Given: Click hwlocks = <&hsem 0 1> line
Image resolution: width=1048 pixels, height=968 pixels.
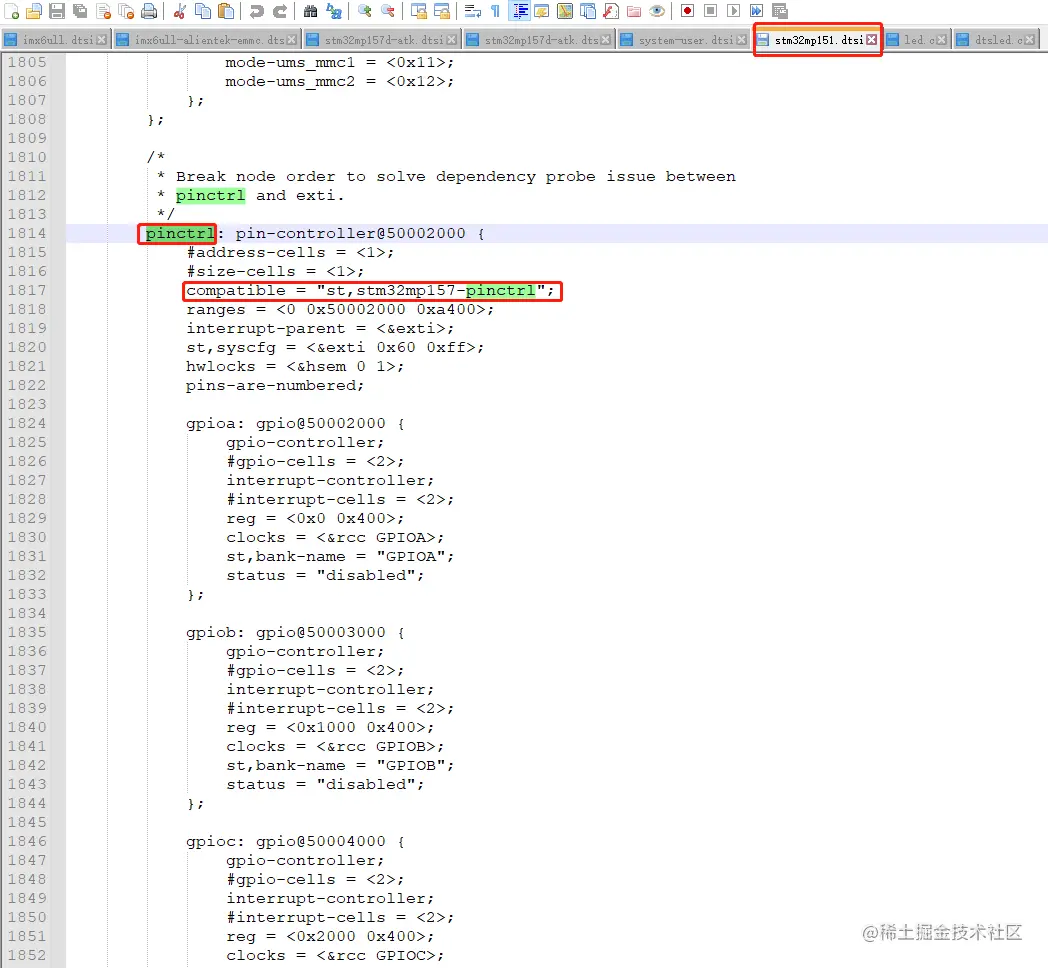Looking at the screenshot, I should pyautogui.click(x=295, y=366).
